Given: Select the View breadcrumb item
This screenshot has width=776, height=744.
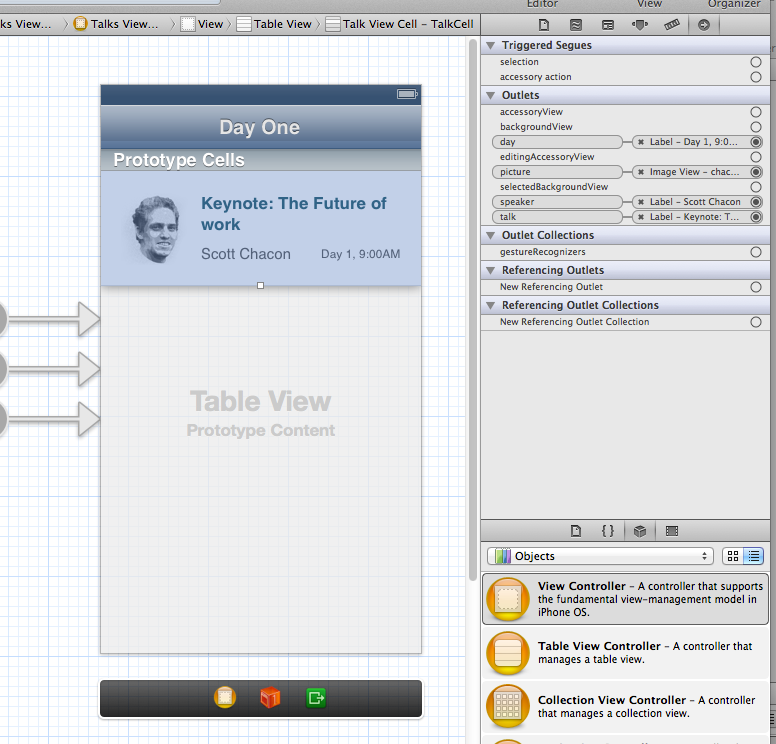Looking at the screenshot, I should click(x=202, y=24).
